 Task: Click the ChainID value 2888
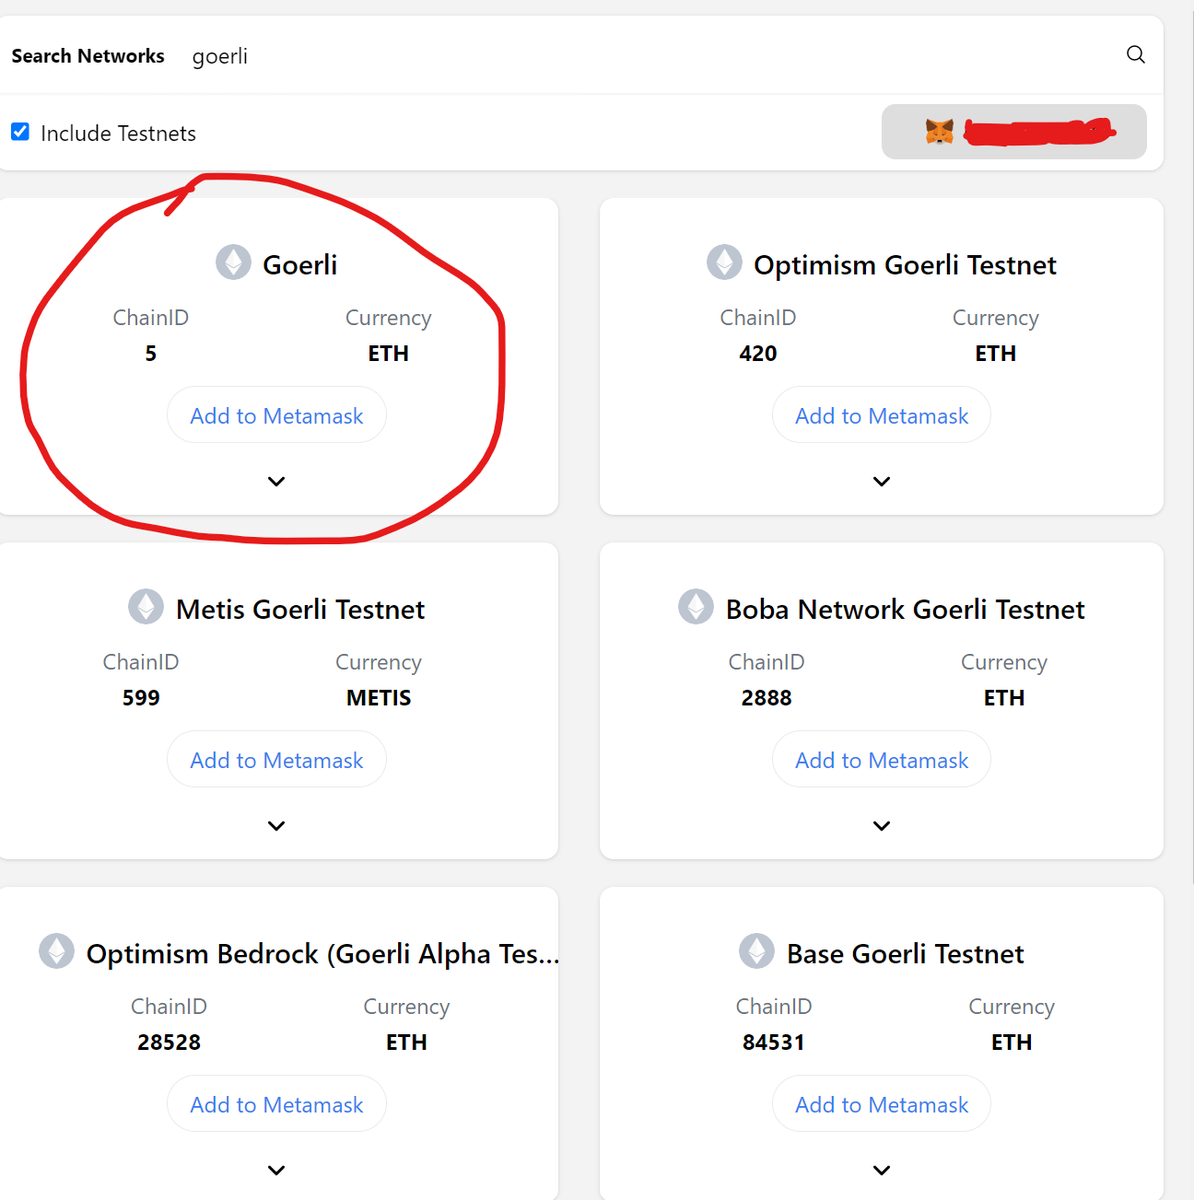click(x=766, y=698)
